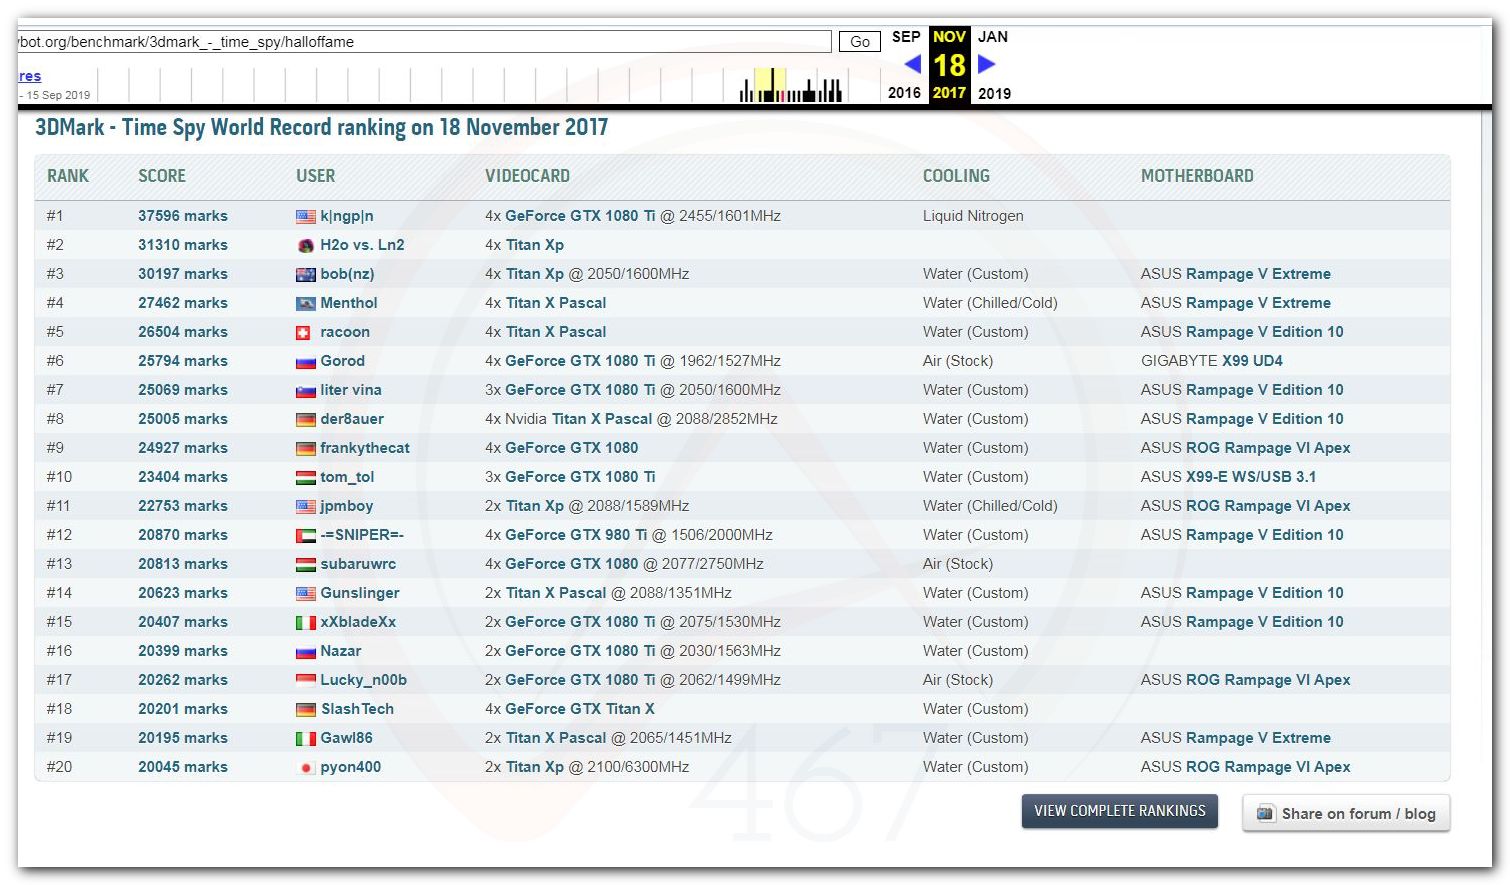Click the United States flag beside k|ngp|n
This screenshot has height=885, width=1510.
tap(306, 216)
